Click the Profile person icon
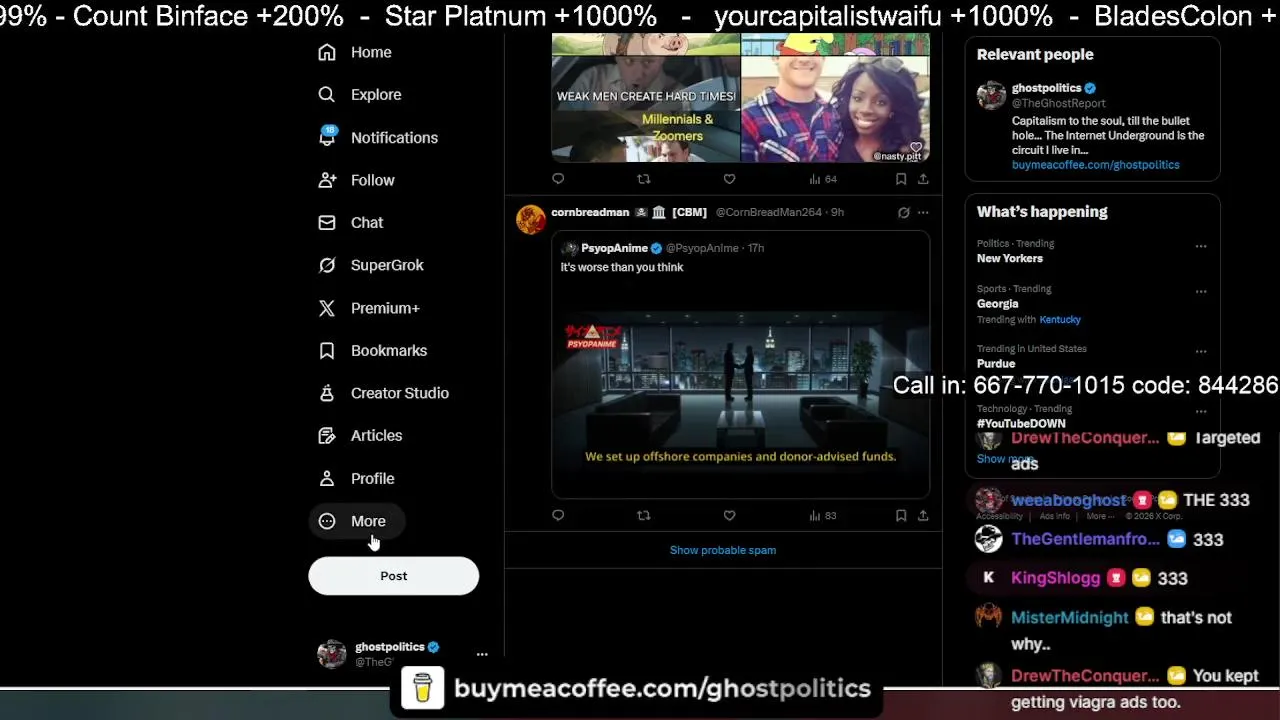Screen dimensions: 1280x720 [327, 478]
